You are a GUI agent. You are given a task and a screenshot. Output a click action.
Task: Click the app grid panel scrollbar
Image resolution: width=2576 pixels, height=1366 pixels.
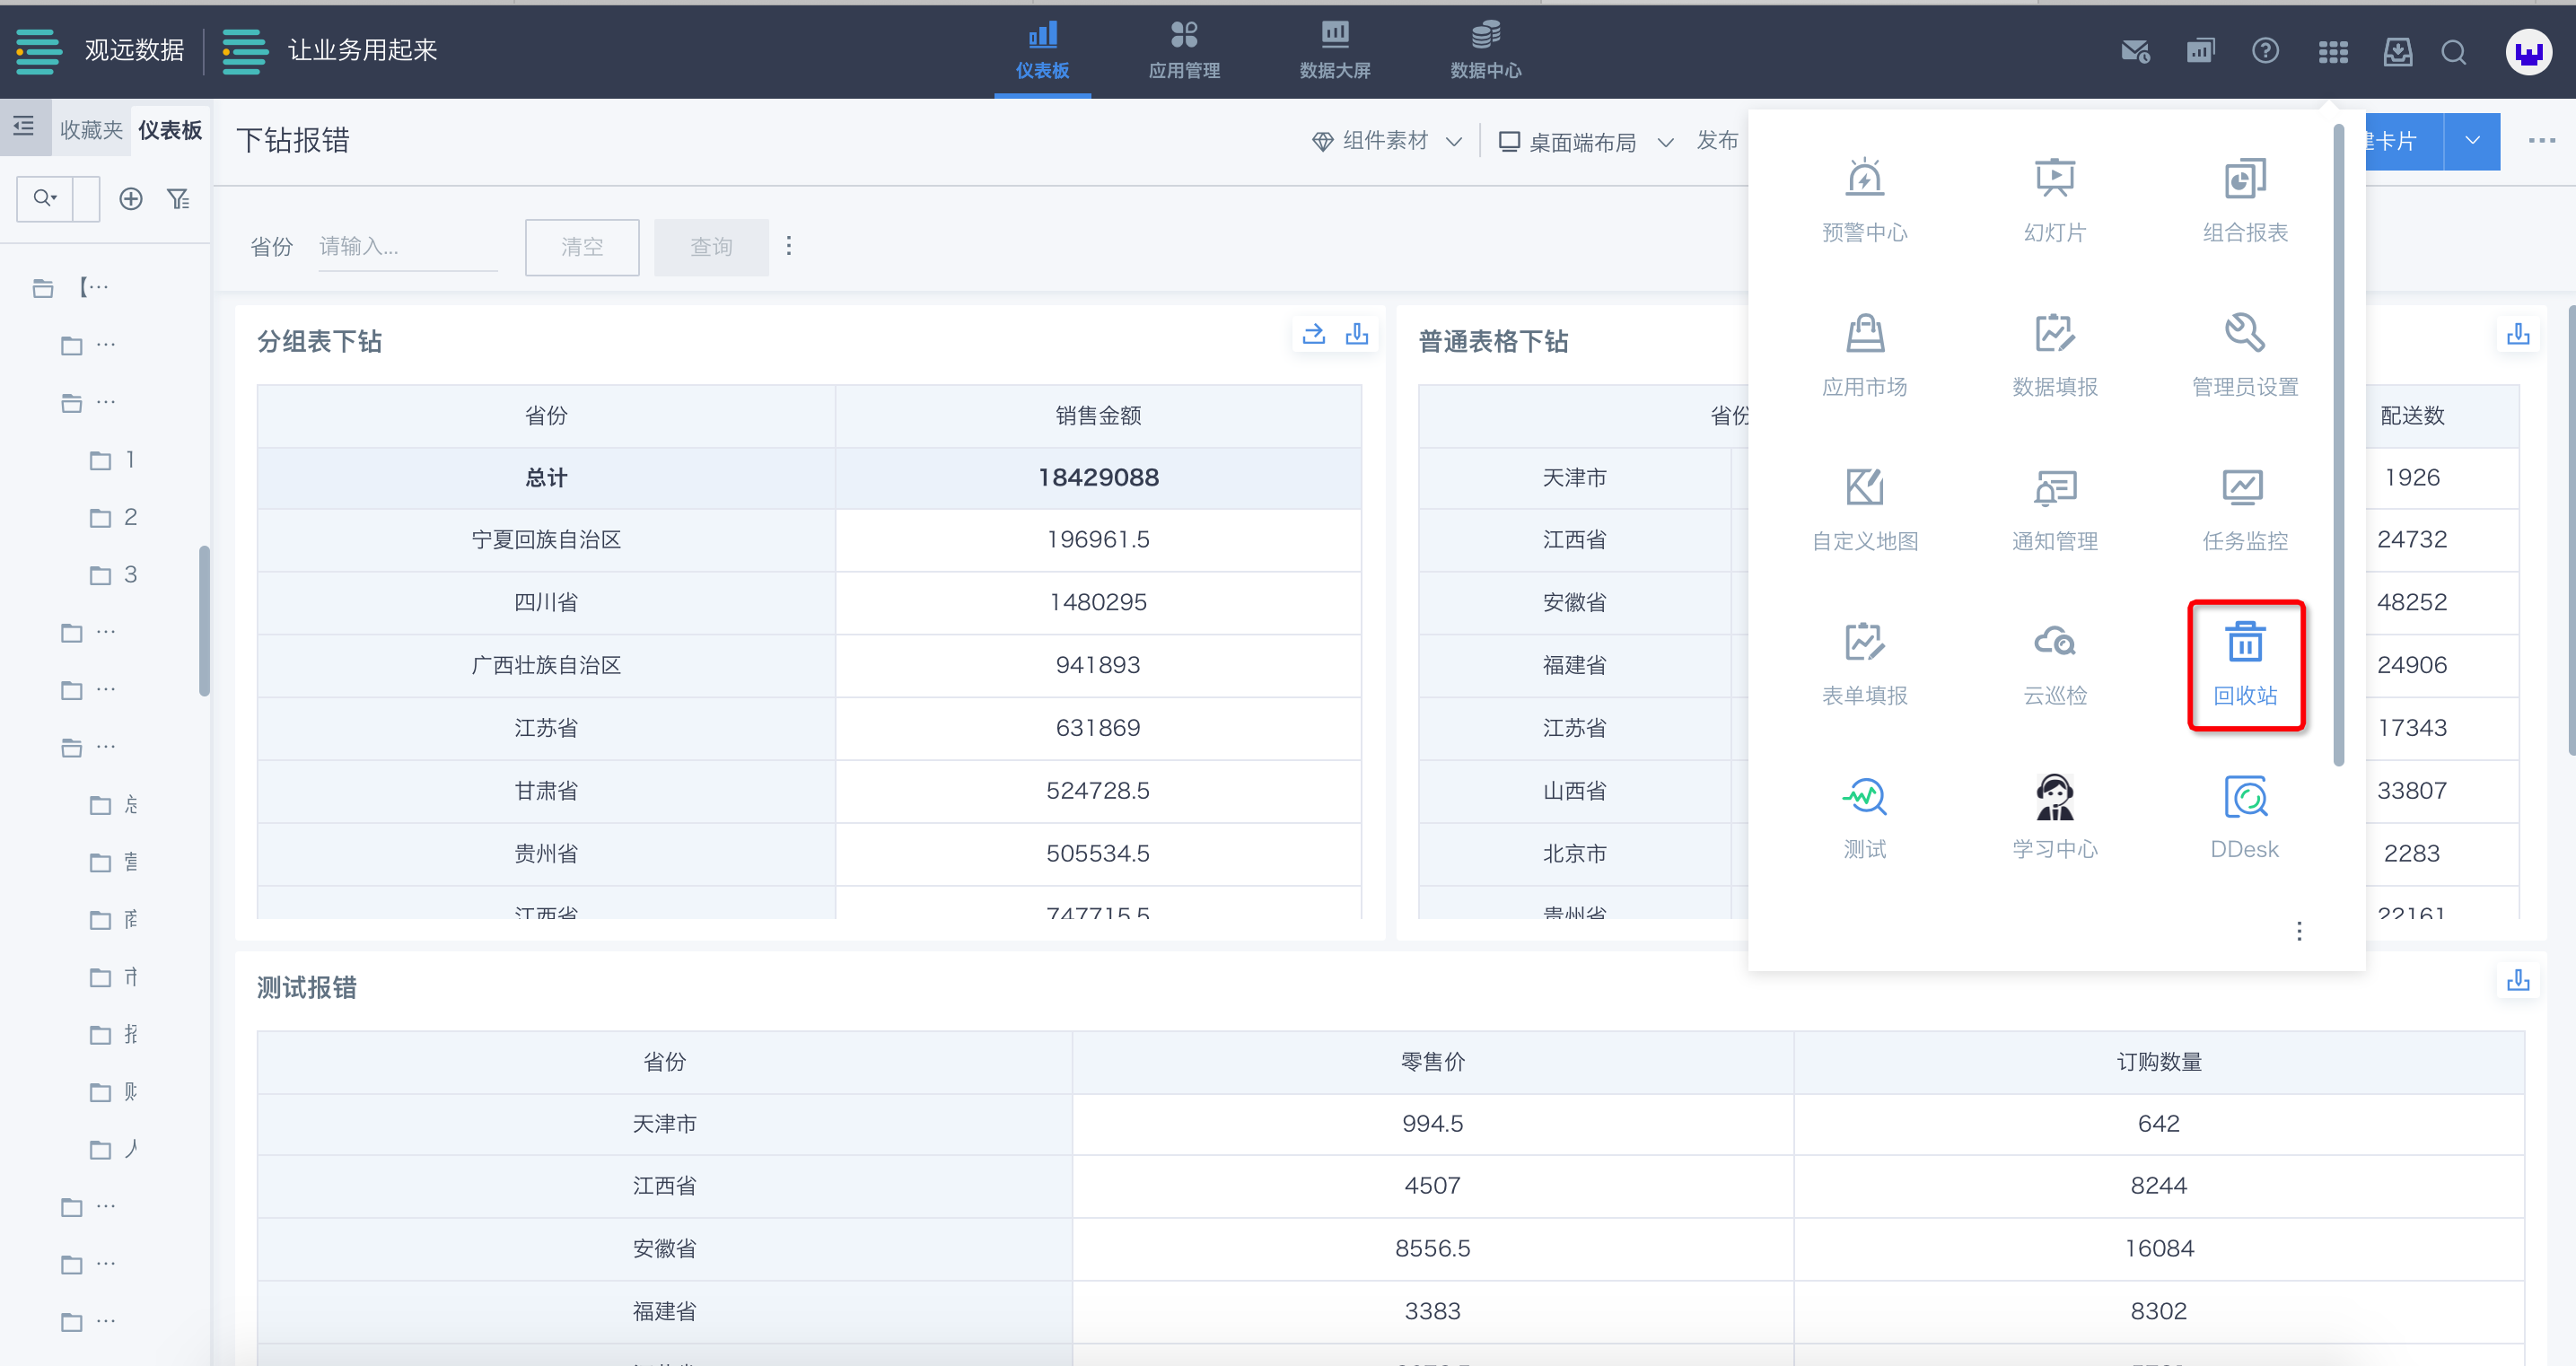(2338, 445)
